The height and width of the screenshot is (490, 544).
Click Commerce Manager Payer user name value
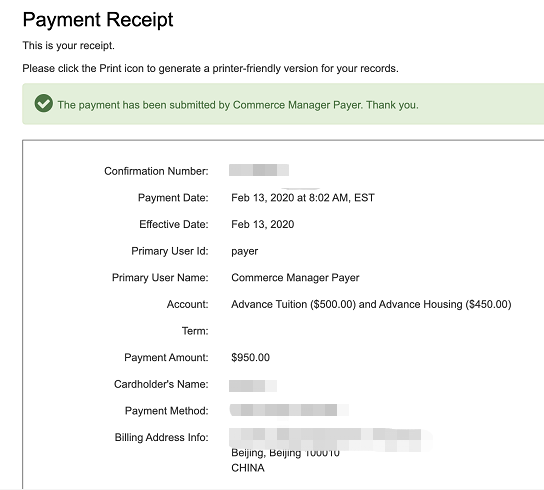(x=295, y=278)
